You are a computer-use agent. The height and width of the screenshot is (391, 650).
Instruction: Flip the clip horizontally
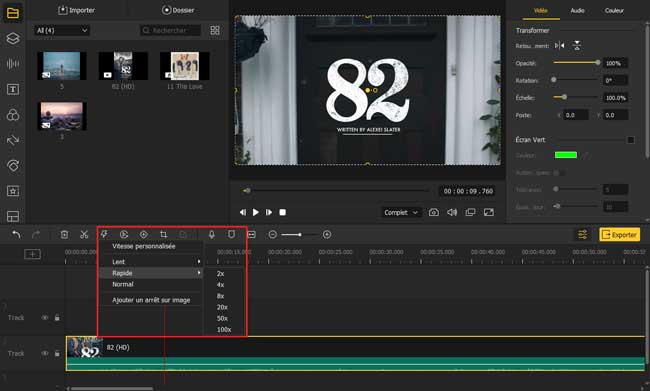560,46
